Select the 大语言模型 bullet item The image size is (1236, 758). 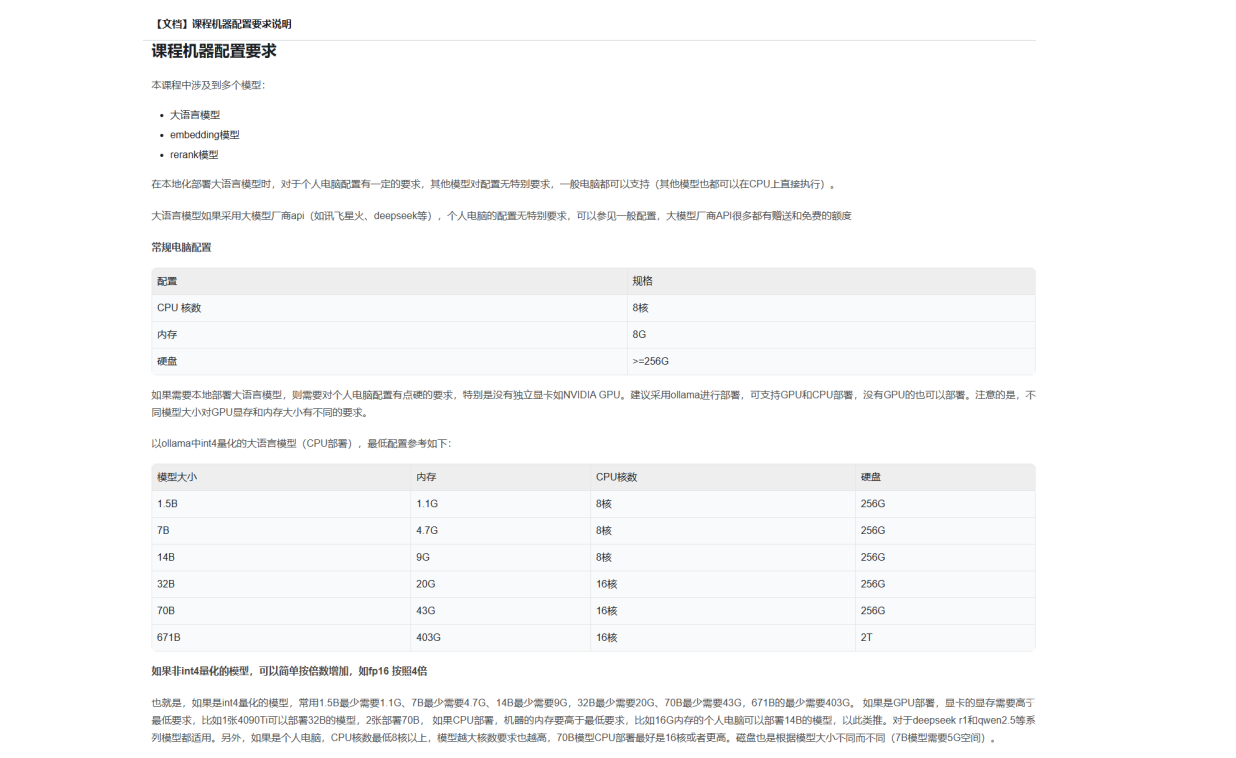tap(195, 115)
